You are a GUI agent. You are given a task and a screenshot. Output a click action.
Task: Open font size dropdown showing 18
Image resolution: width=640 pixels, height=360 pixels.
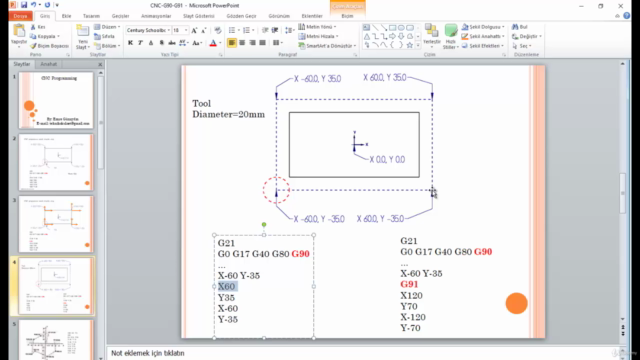[186, 30]
